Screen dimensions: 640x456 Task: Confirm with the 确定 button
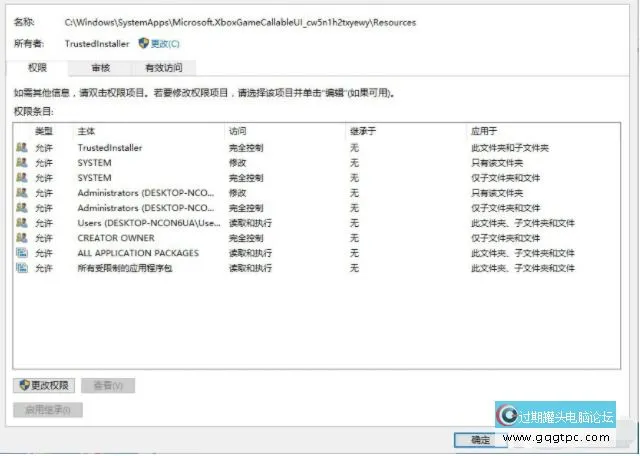(x=481, y=440)
